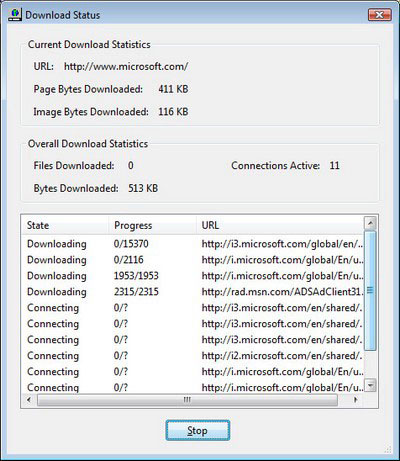
Task: Click the horizontal scrollbar thumb
Action: (x=187, y=399)
